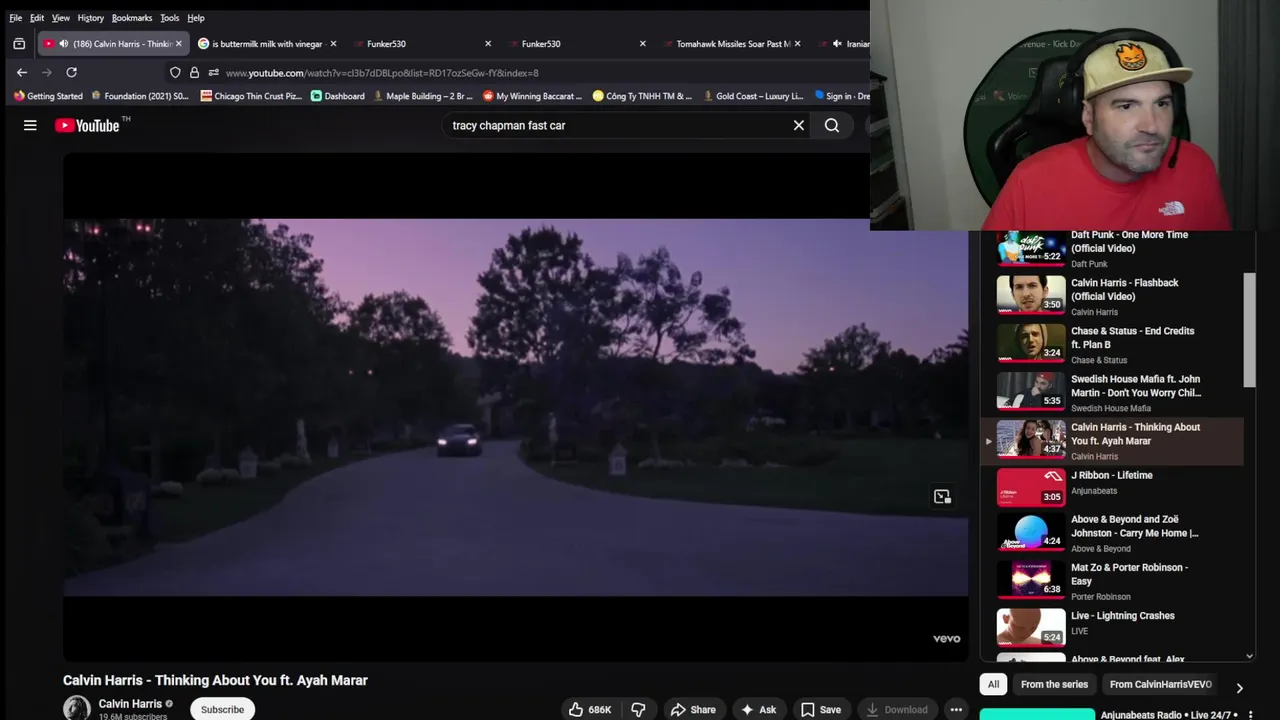Play Chase & Status End Credits thumbnail

coord(1031,343)
